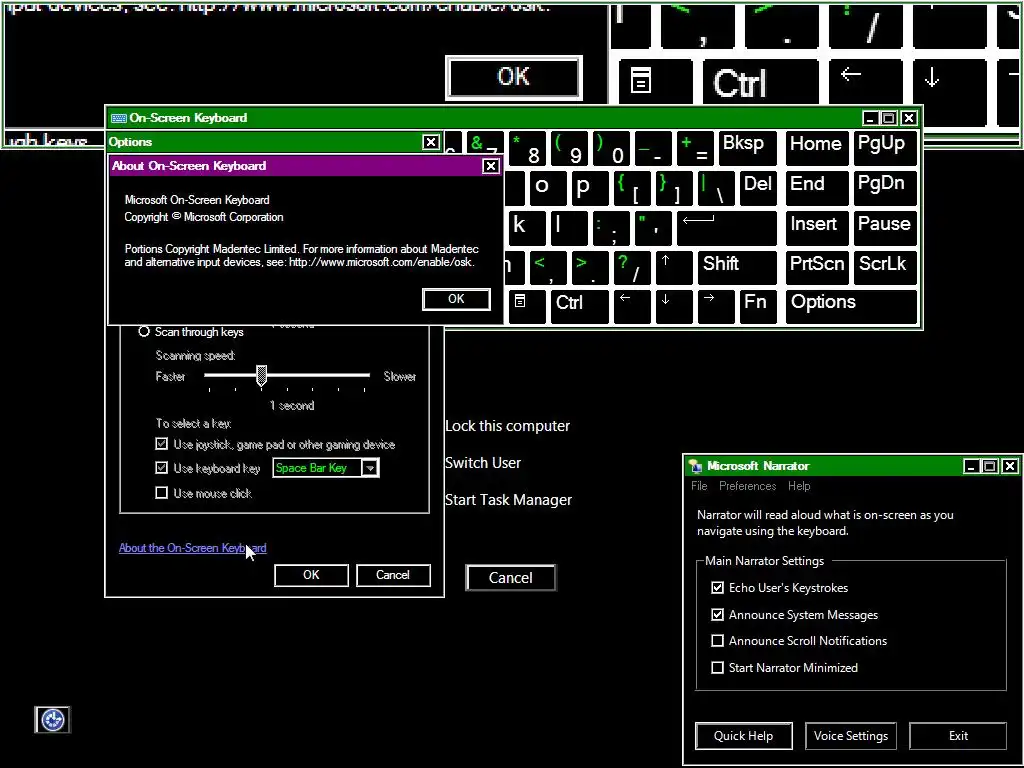Tap the plus equals key
1024x768 pixels.
694,148
